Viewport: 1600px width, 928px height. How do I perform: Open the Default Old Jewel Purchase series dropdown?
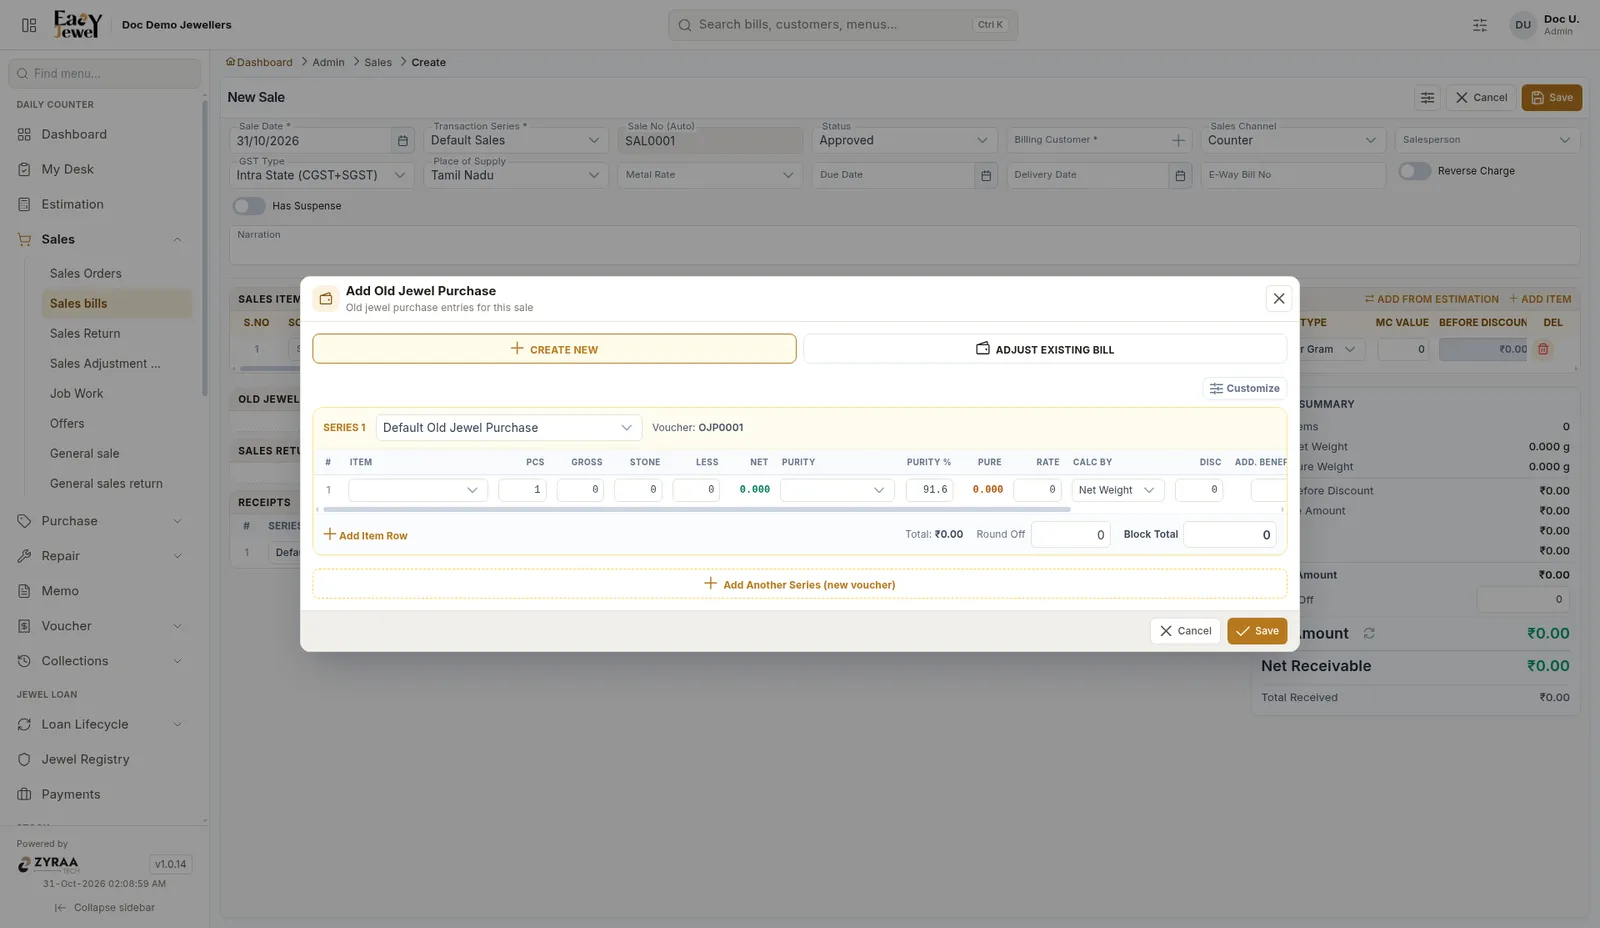[x=508, y=428]
